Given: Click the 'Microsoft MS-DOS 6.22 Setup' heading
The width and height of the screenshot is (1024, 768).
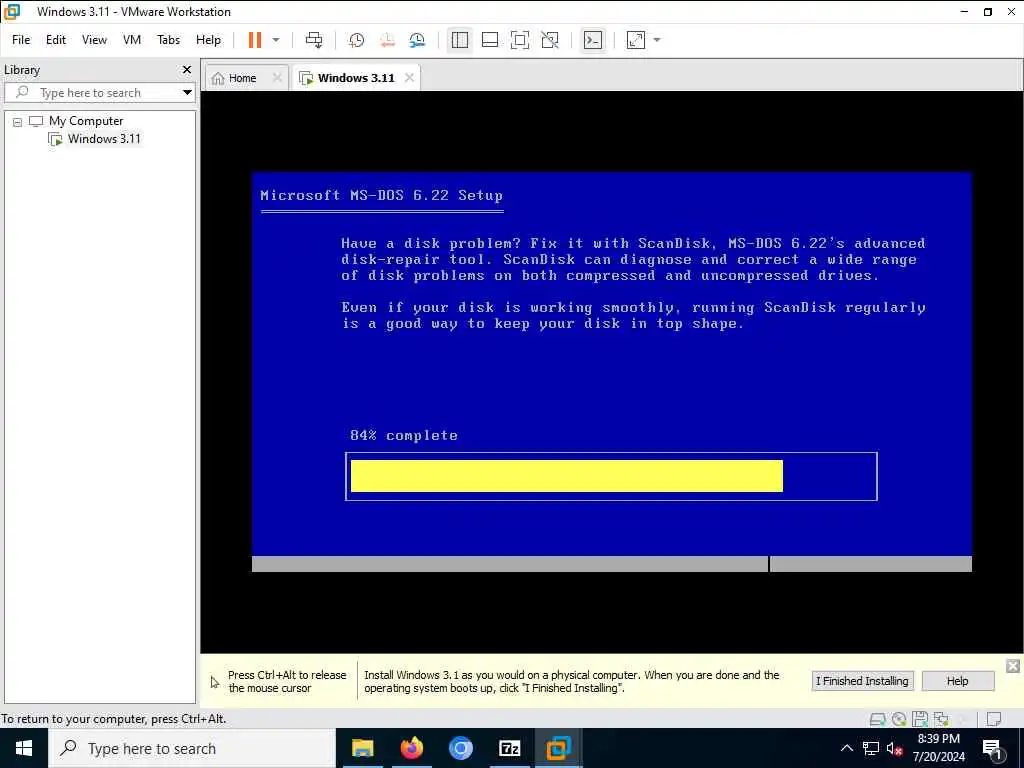Looking at the screenshot, I should [x=381, y=195].
